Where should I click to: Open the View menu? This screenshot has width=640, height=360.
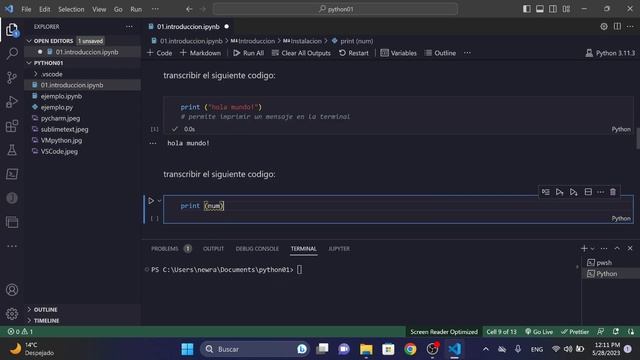pos(99,9)
